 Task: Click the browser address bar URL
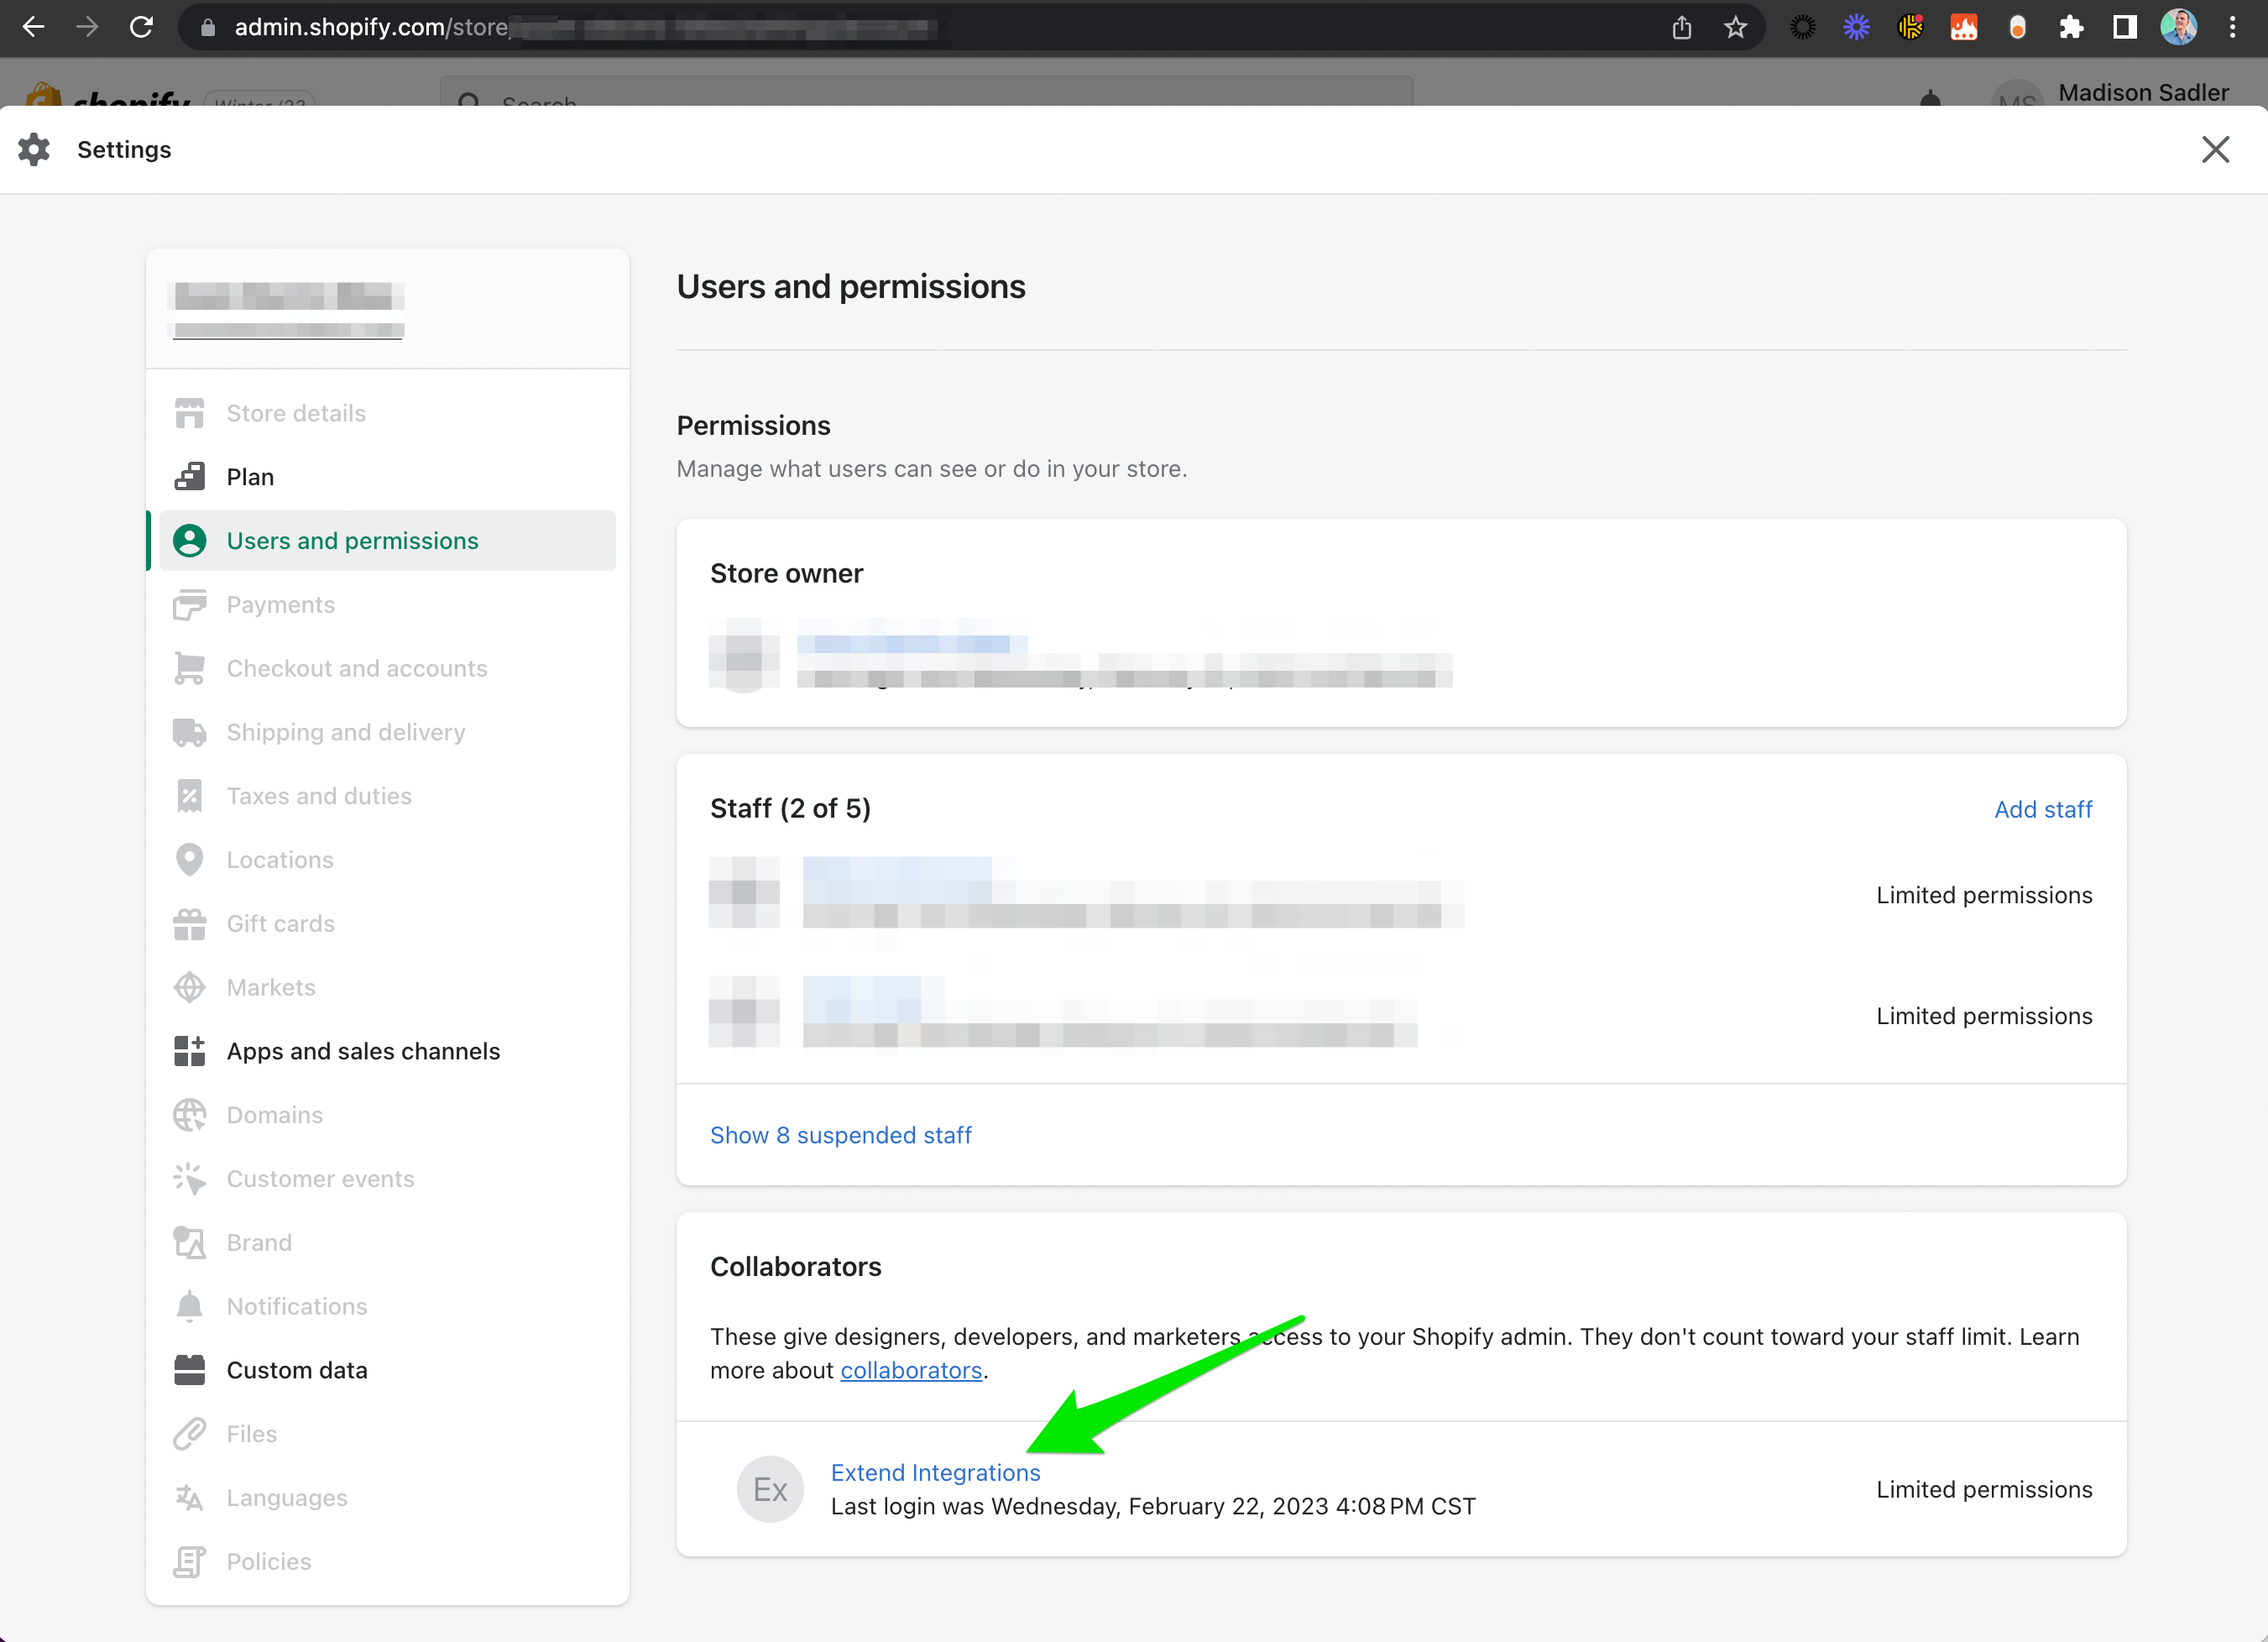point(370,27)
